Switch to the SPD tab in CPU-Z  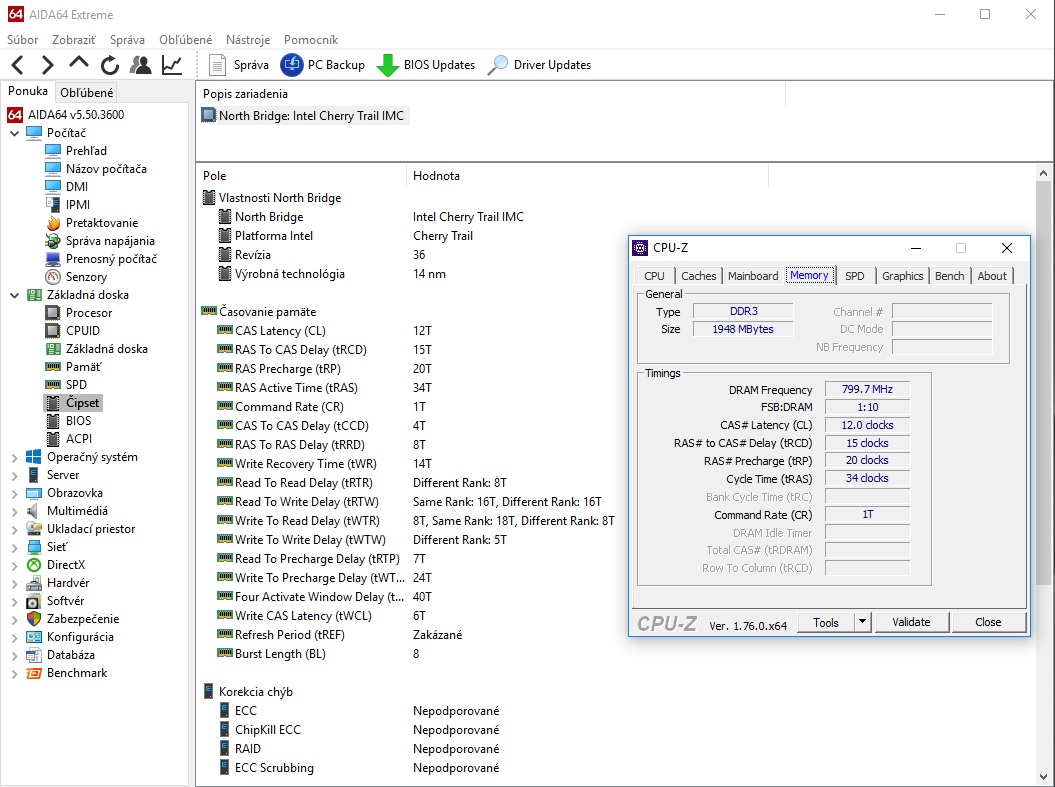(x=854, y=276)
